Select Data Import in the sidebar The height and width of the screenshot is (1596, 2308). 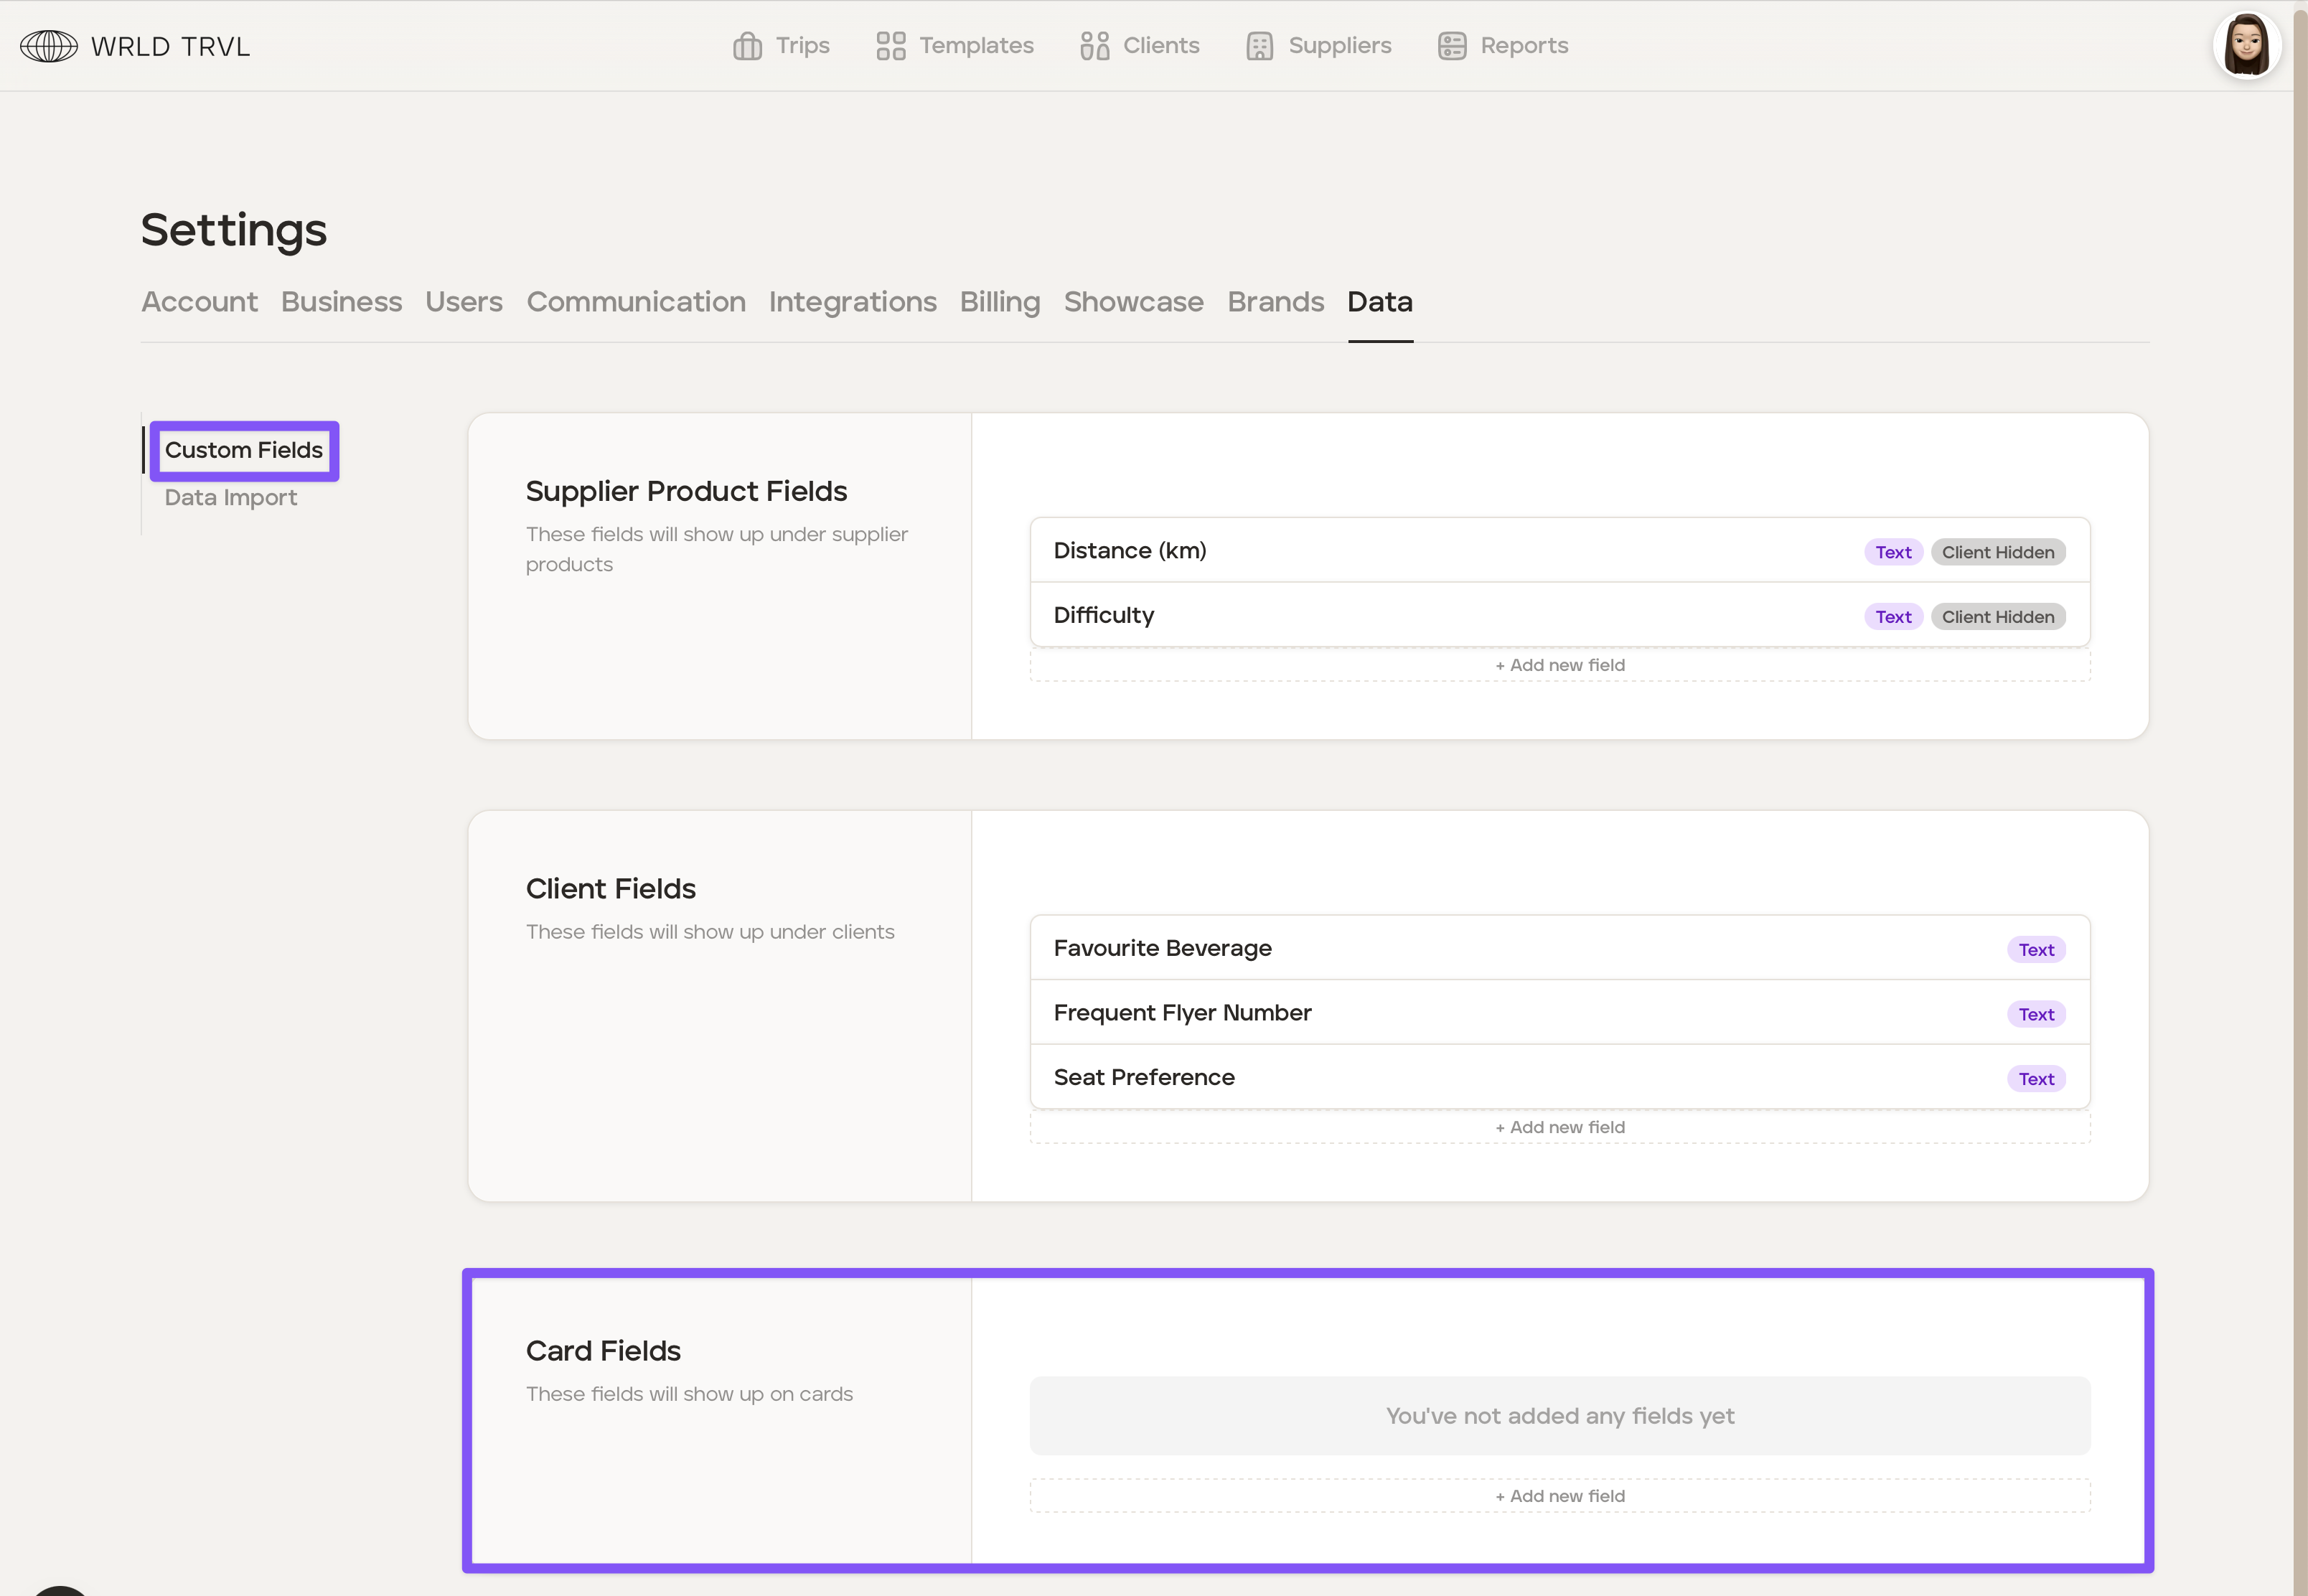pyautogui.click(x=231, y=498)
